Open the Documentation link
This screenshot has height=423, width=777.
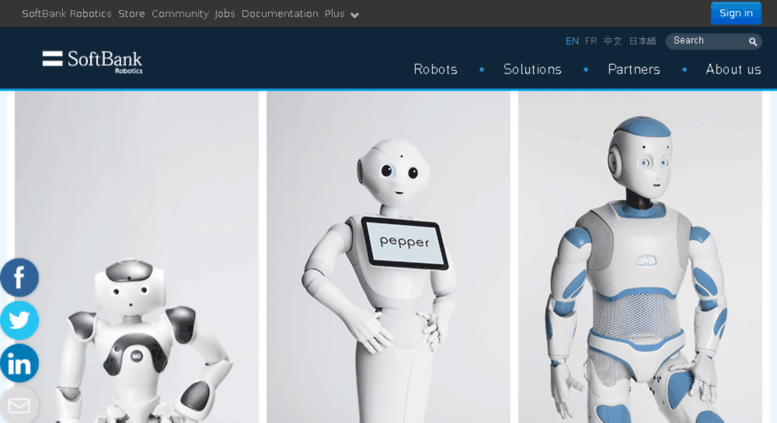tap(279, 14)
